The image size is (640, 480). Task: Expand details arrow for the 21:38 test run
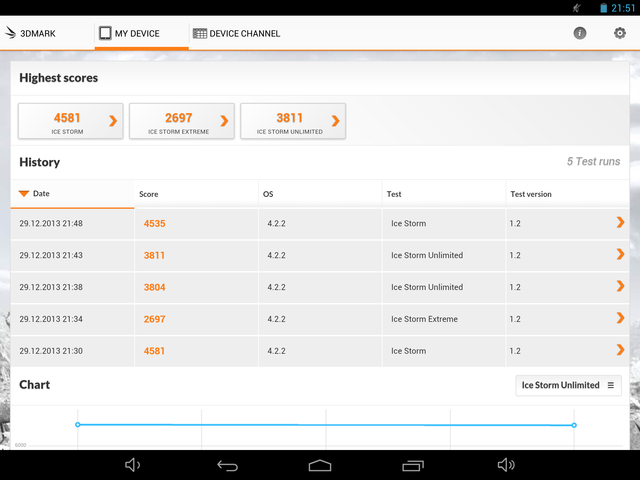(620, 286)
